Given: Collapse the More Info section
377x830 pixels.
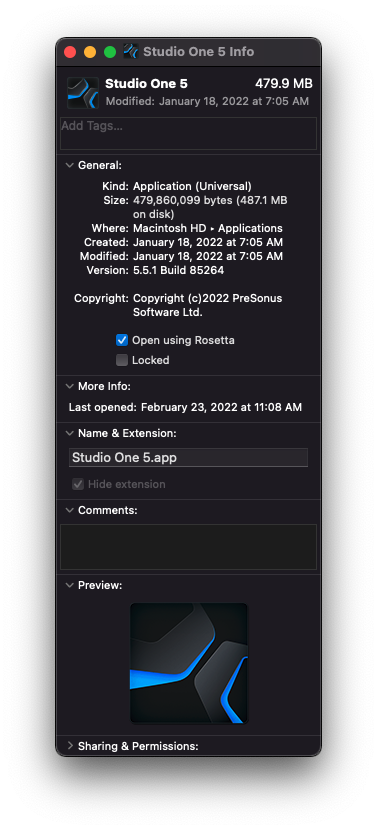Looking at the screenshot, I should coord(69,386).
